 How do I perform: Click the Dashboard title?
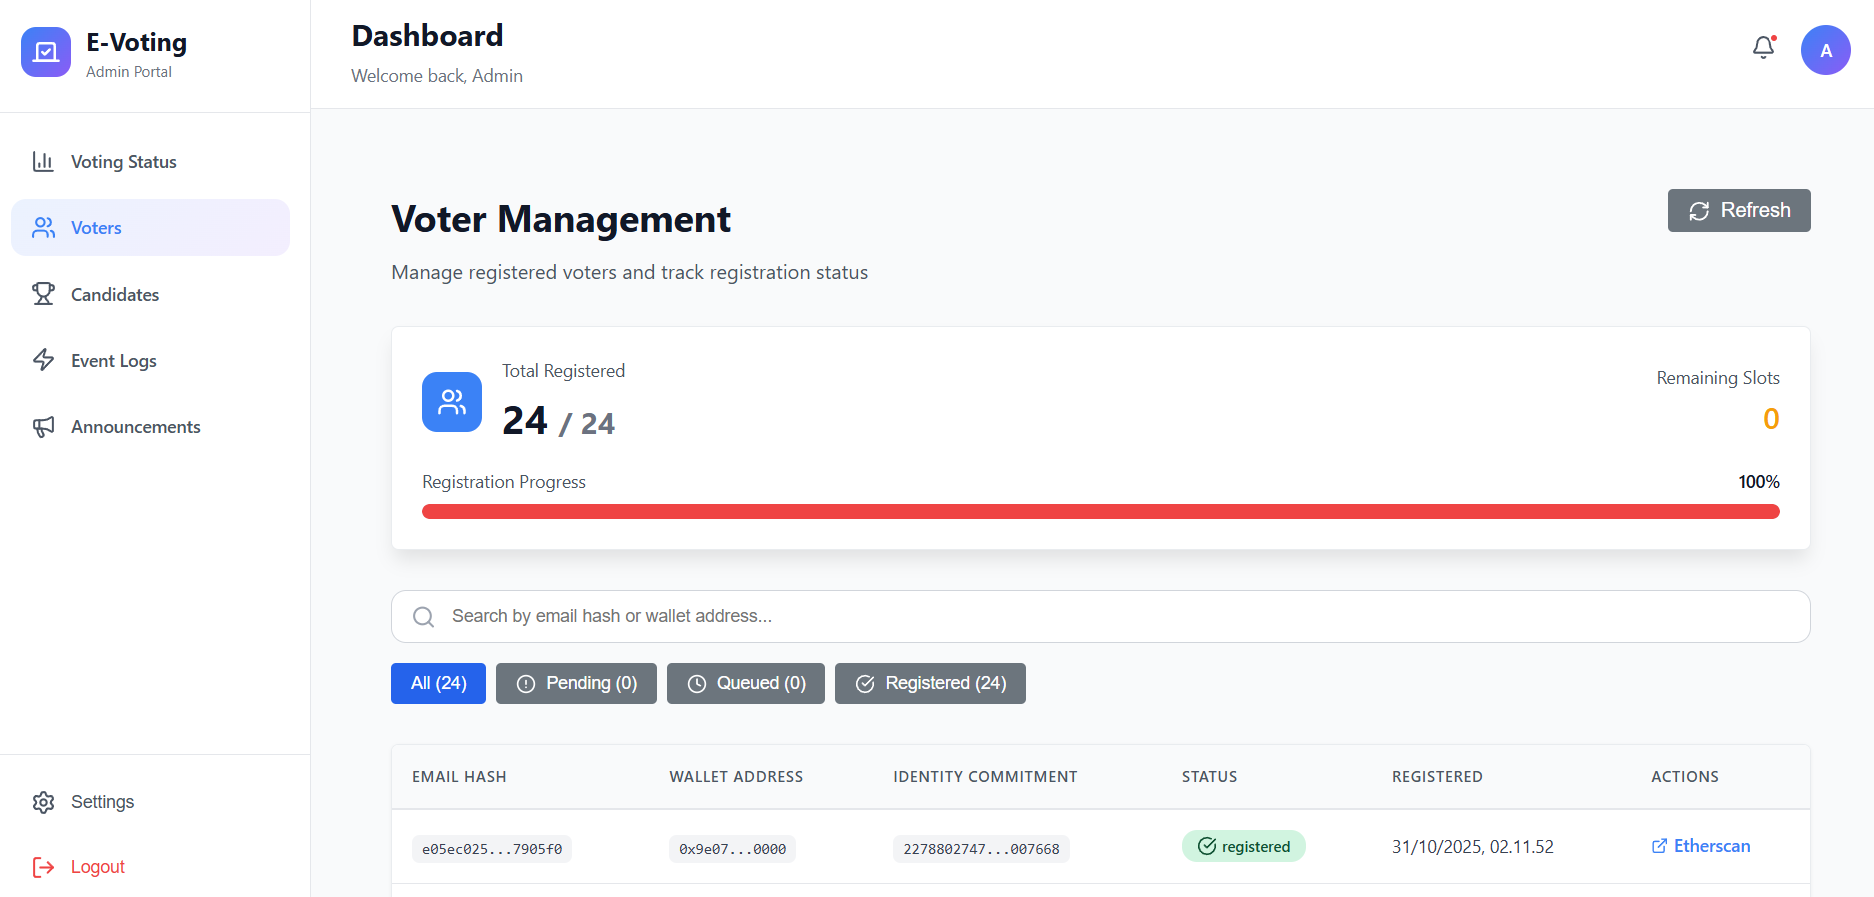[x=427, y=36]
